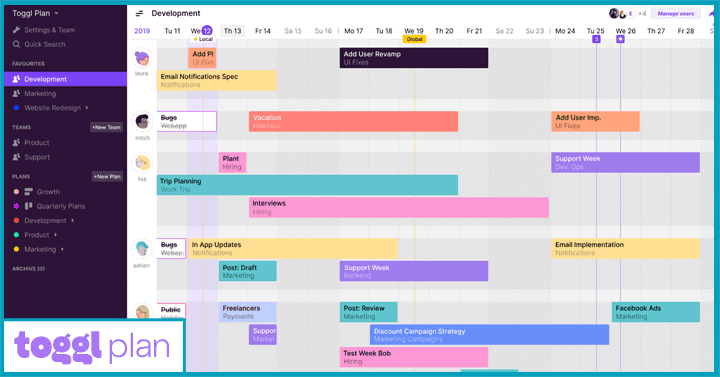Click the green Product plan color dot
The width and height of the screenshot is (720, 377).
coord(16,235)
